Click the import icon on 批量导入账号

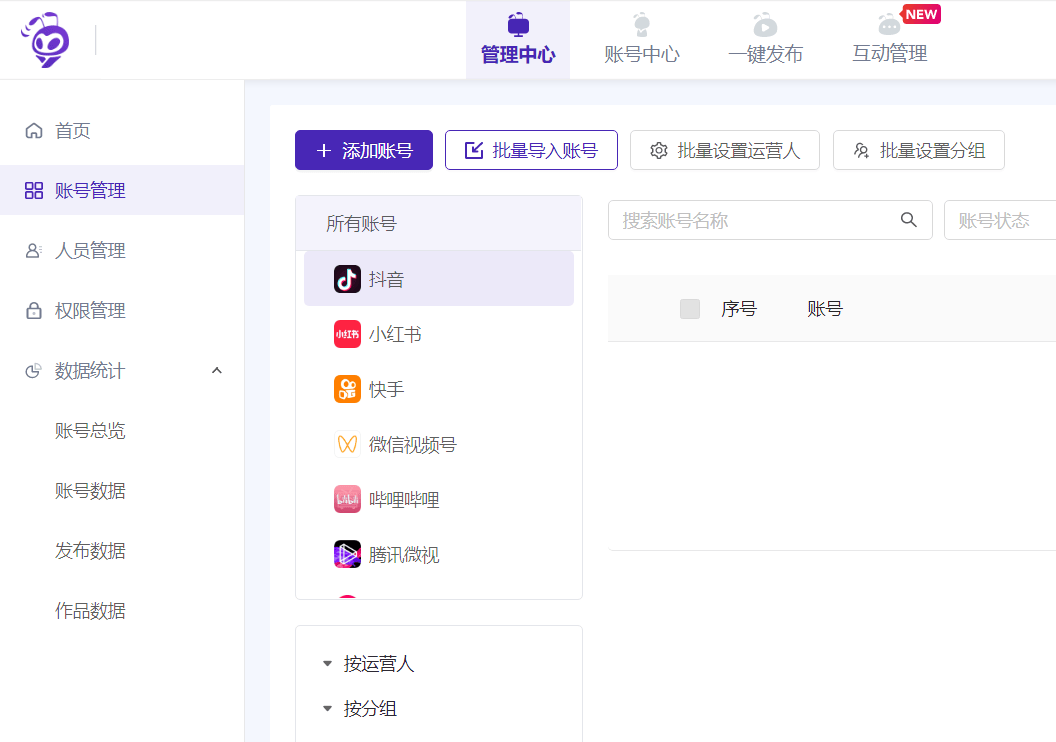point(474,150)
